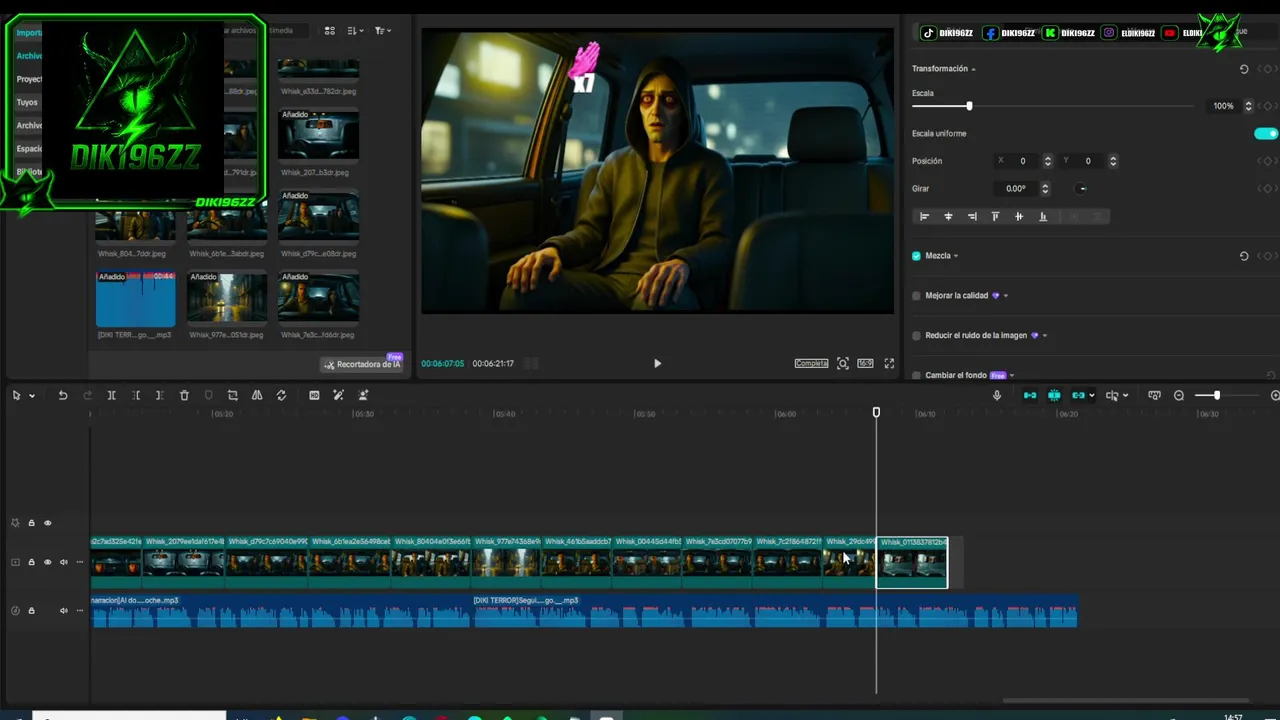
Task: Click the scan-frame icon below the preview
Action: click(x=843, y=363)
